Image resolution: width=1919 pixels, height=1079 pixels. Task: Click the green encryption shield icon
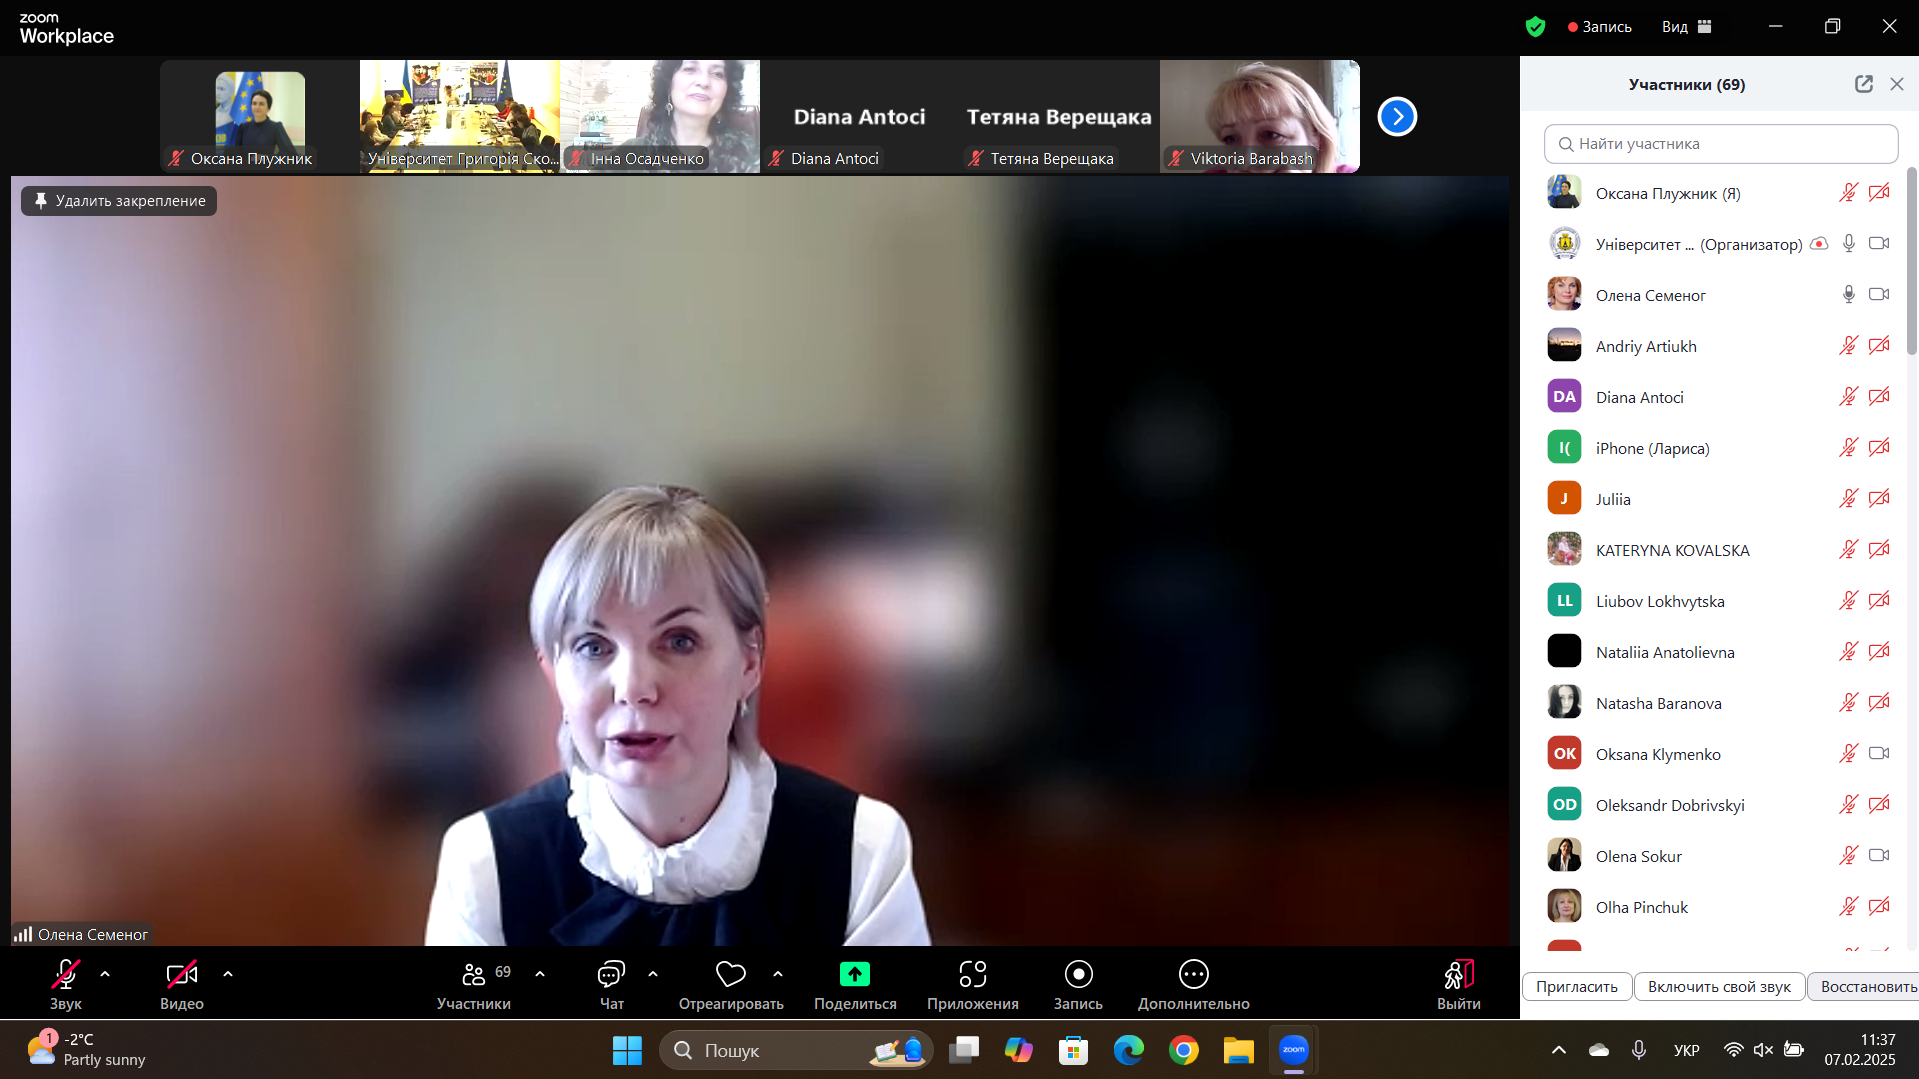(x=1535, y=27)
